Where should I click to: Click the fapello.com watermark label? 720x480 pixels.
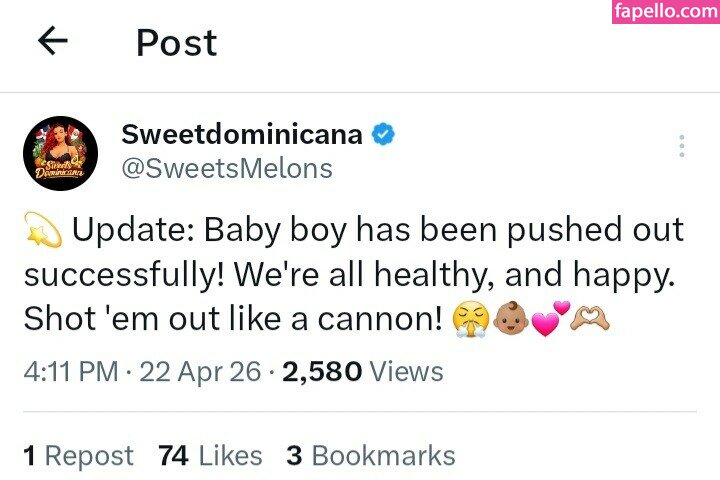667,13
